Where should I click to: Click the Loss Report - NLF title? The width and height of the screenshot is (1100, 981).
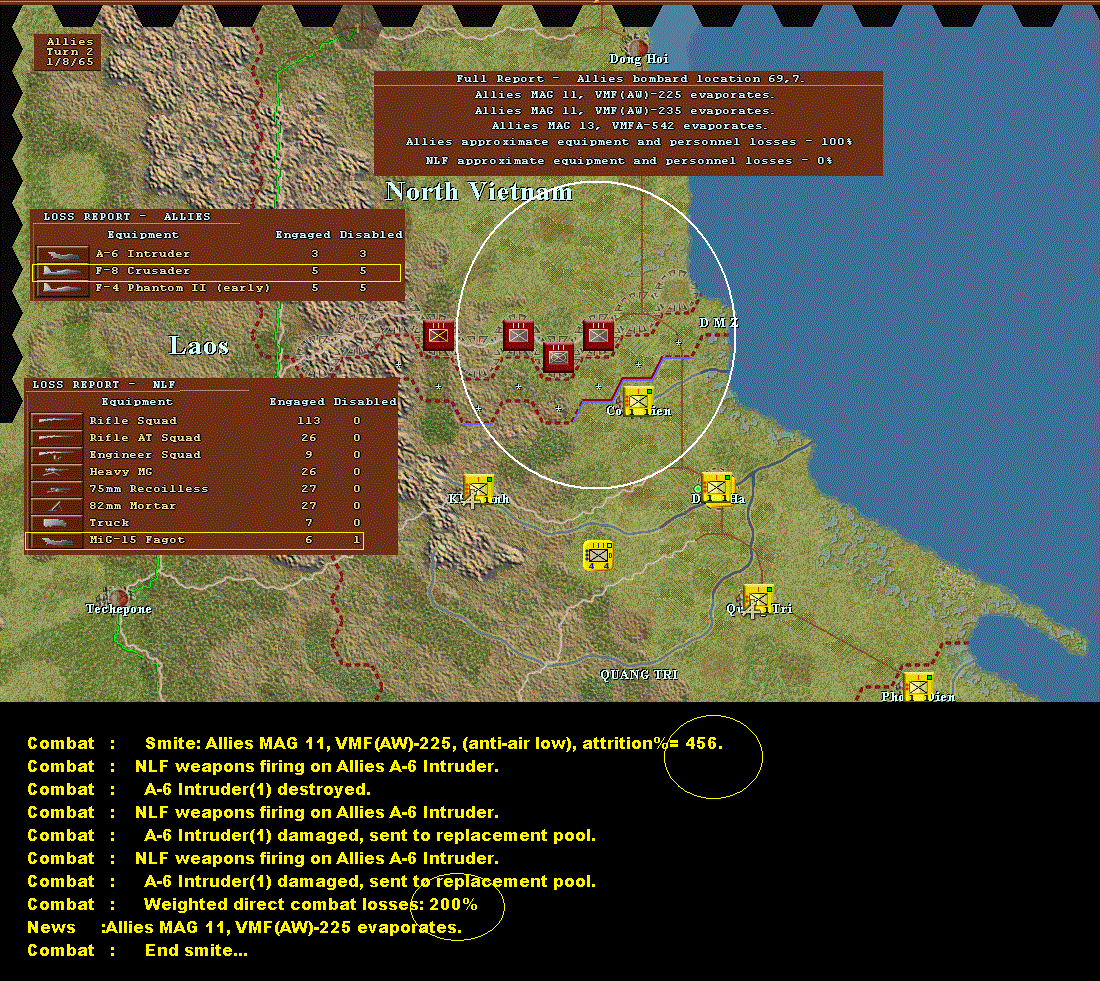(x=104, y=385)
